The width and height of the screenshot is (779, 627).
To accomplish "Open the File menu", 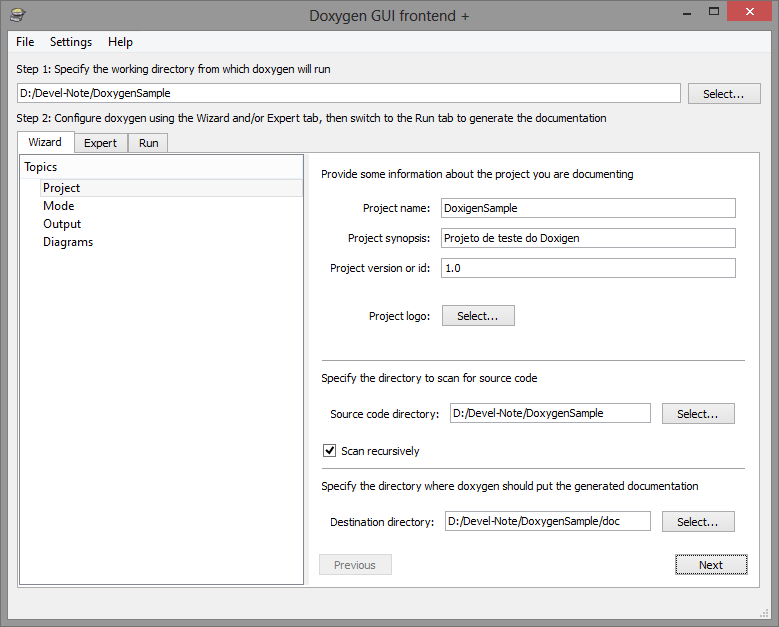I will [x=25, y=42].
